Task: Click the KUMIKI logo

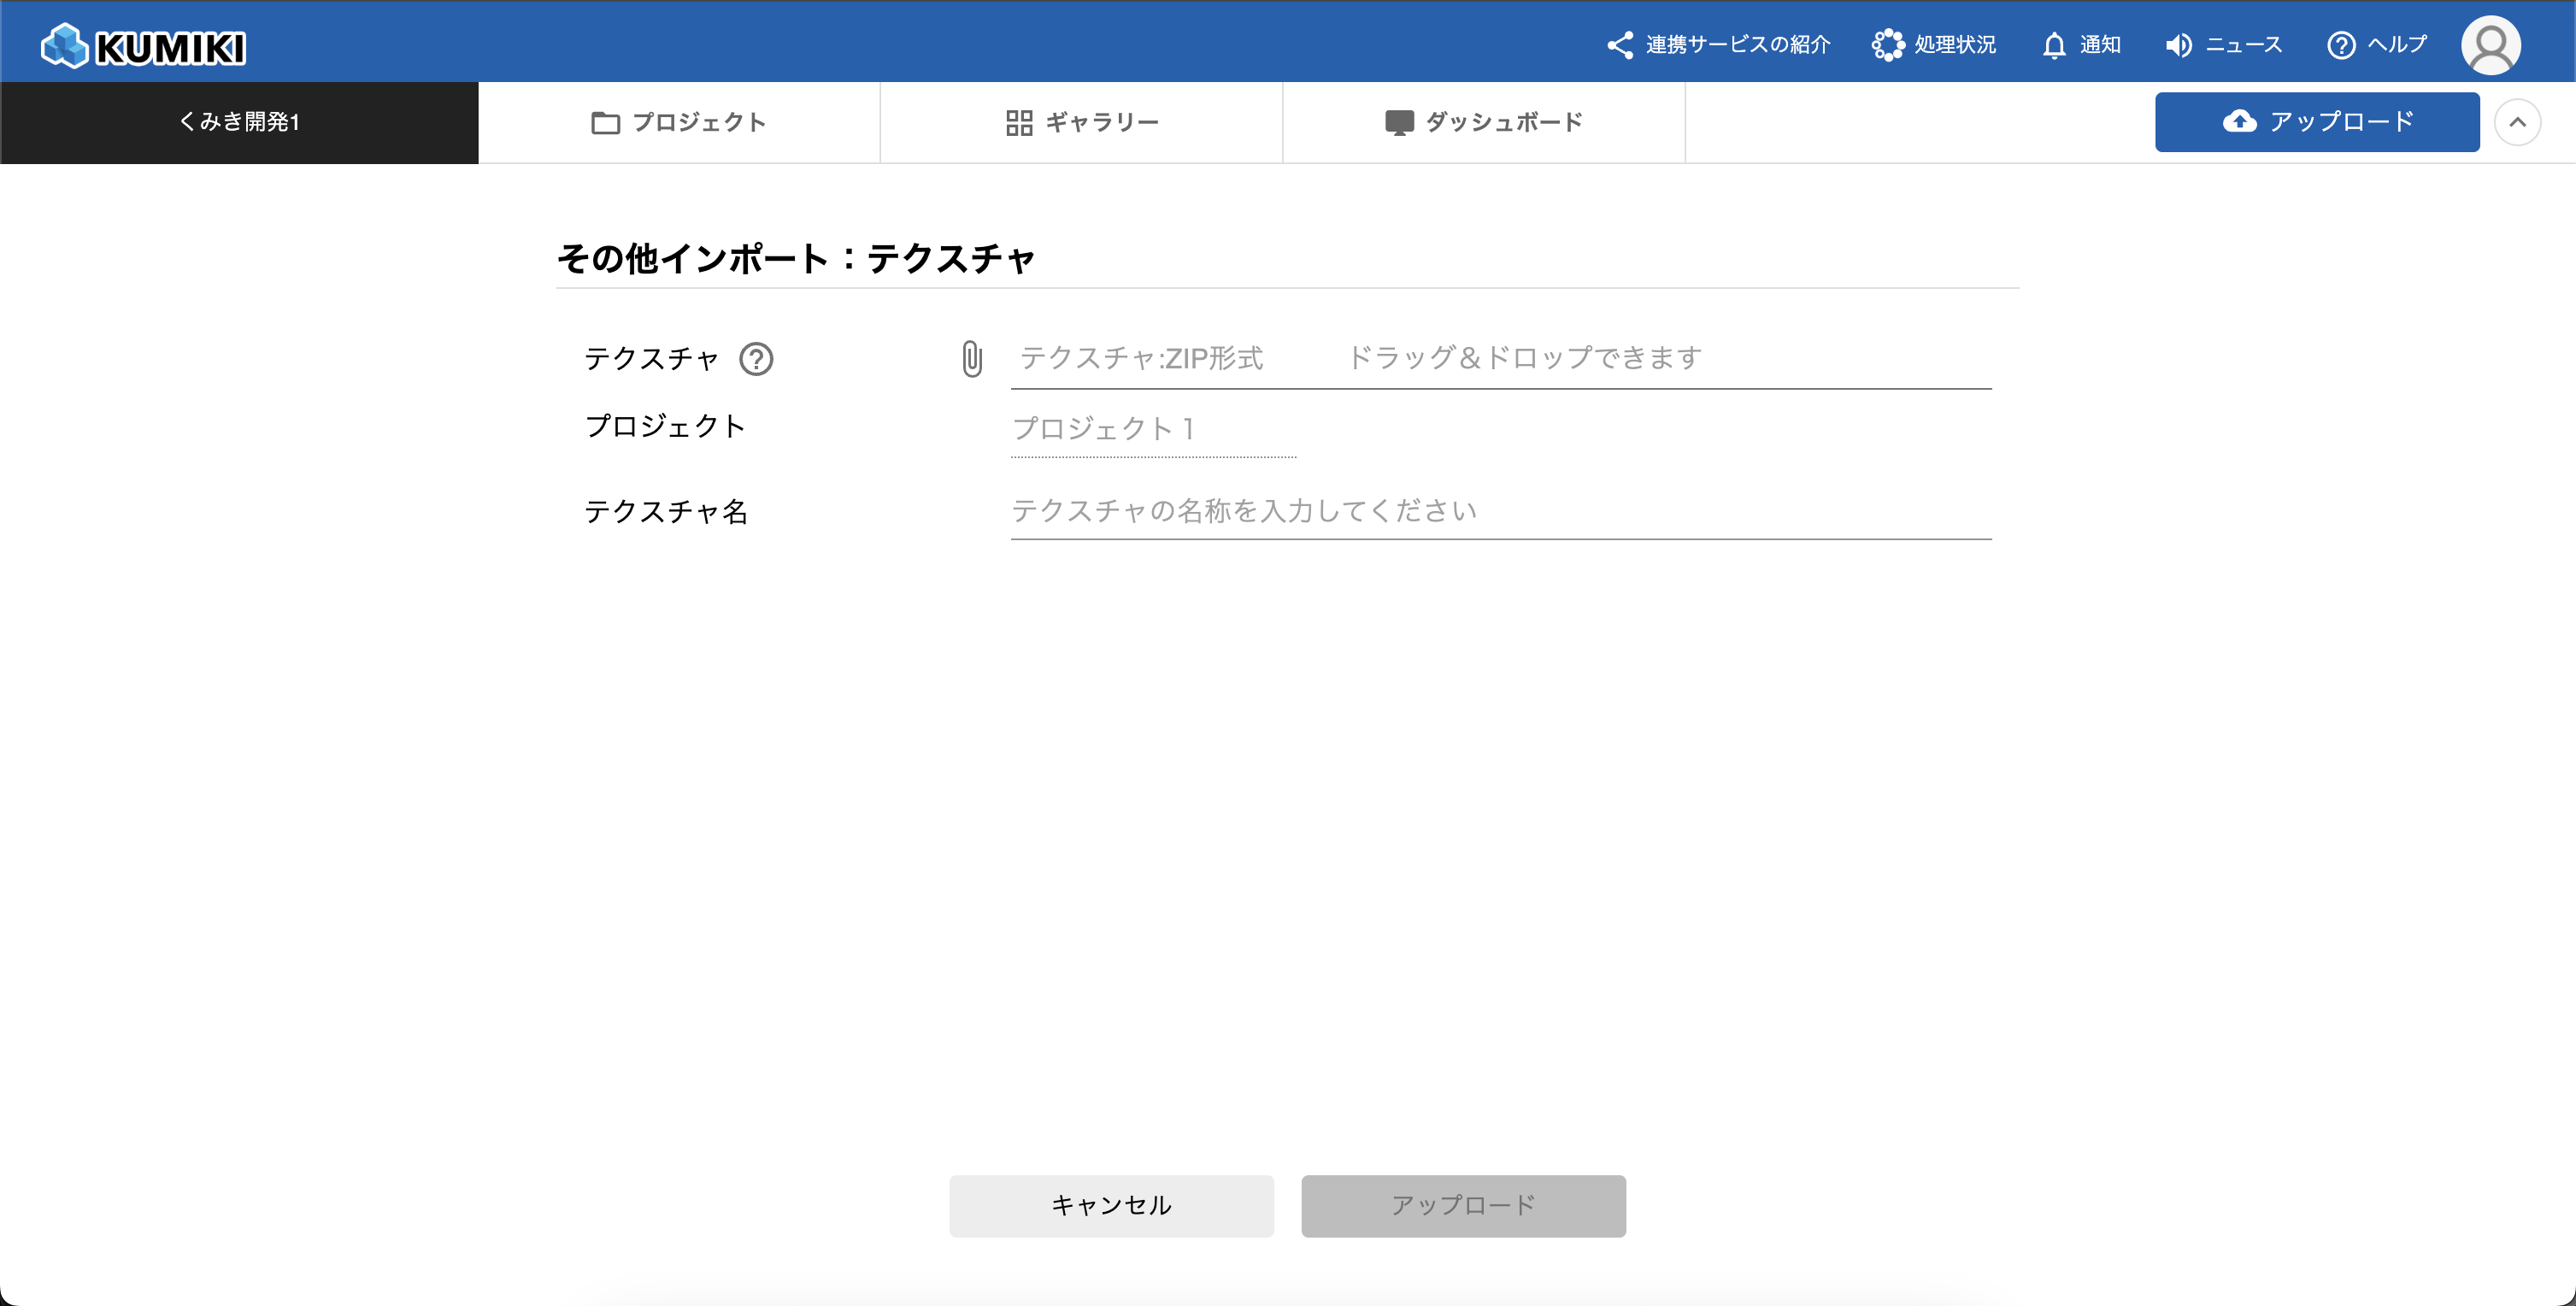Action: pos(143,46)
